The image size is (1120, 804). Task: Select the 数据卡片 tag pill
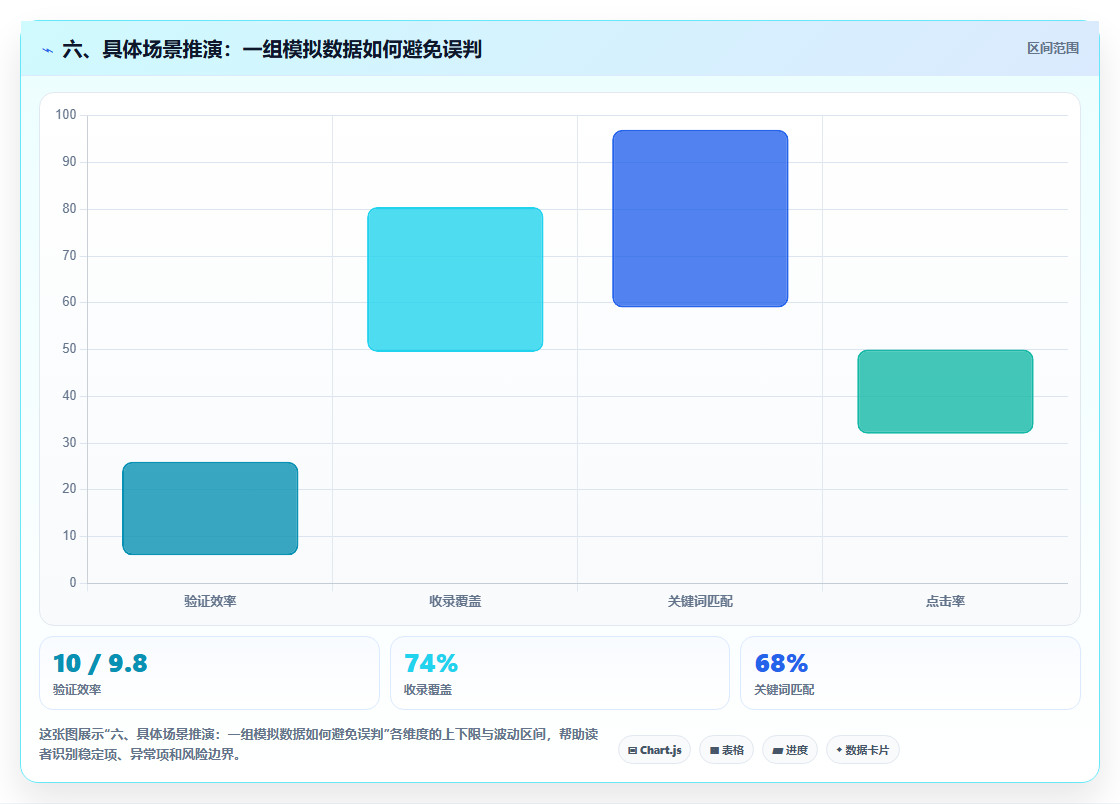[863, 750]
